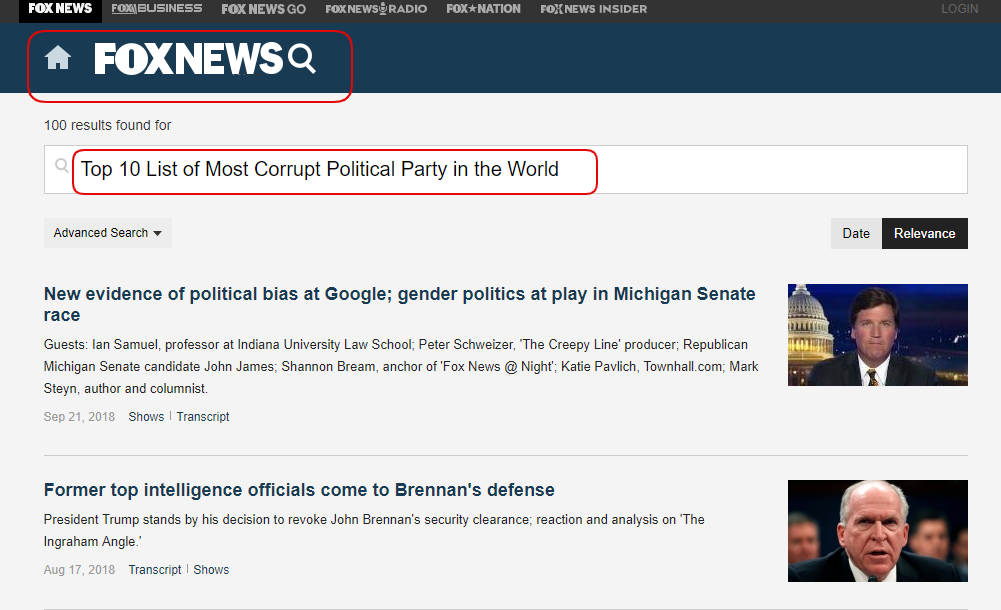The image size is (1001, 610).
Task: Click the "Sep 21, 2018" date
Action: pyautogui.click(x=79, y=417)
